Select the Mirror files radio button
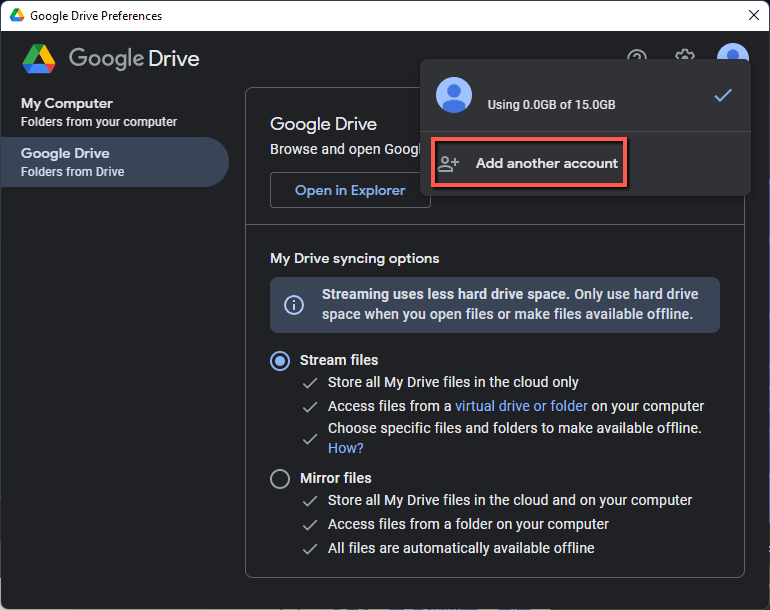770x610 pixels. 280,478
